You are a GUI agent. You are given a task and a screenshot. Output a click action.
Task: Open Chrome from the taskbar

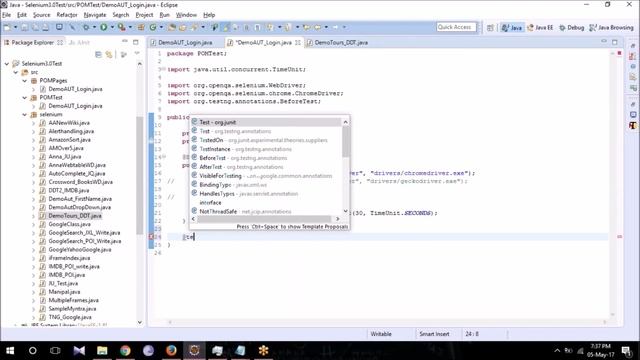(125, 351)
